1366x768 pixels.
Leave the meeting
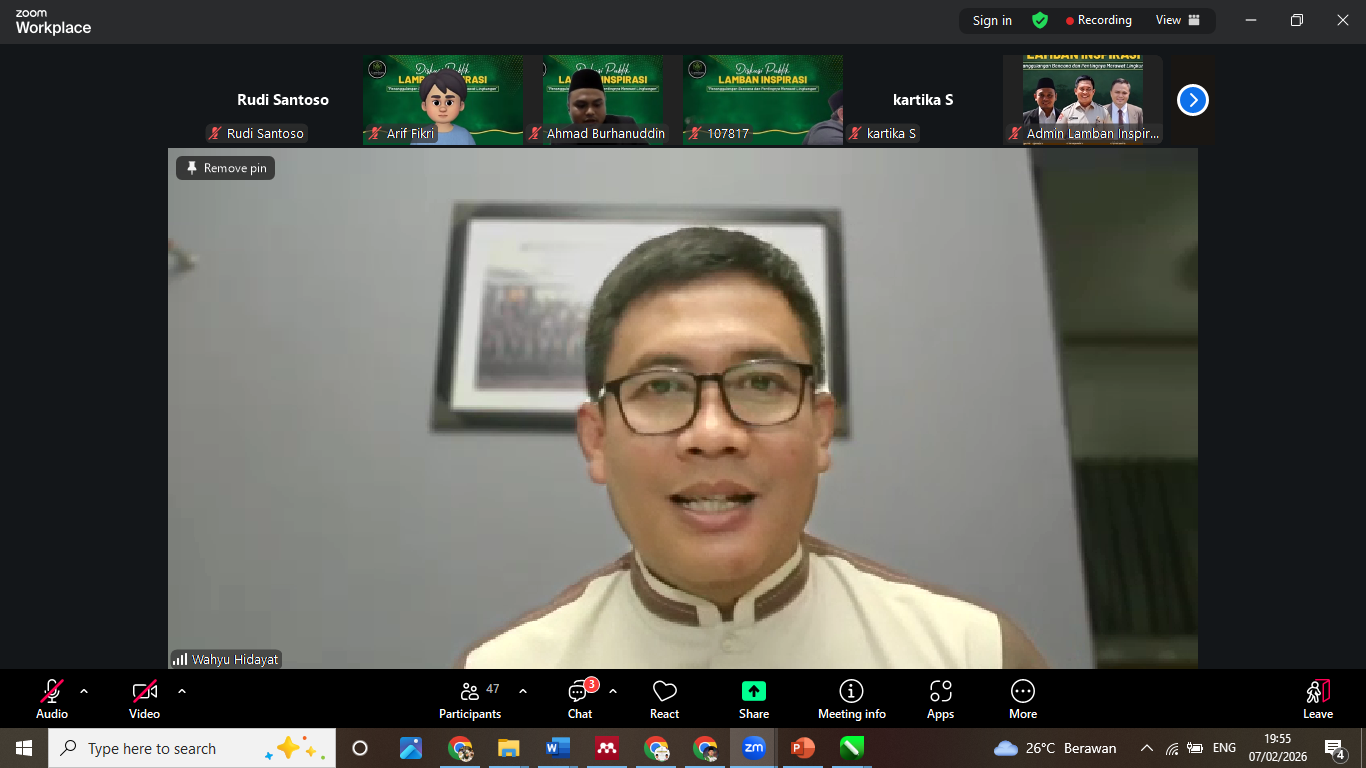point(1317,697)
